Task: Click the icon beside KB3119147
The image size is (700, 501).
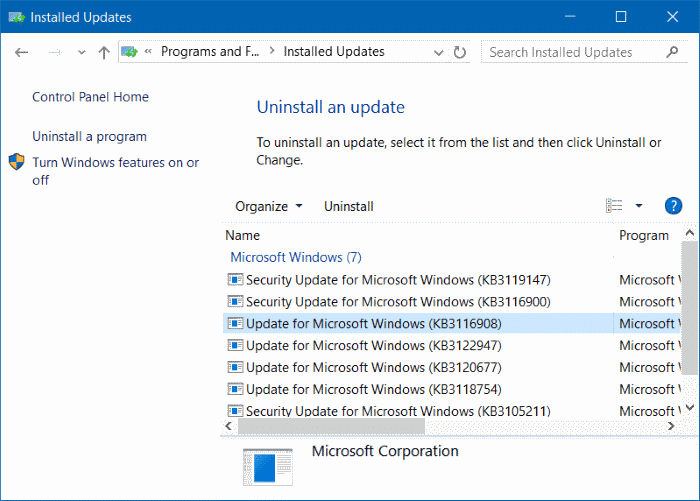Action: tap(235, 280)
